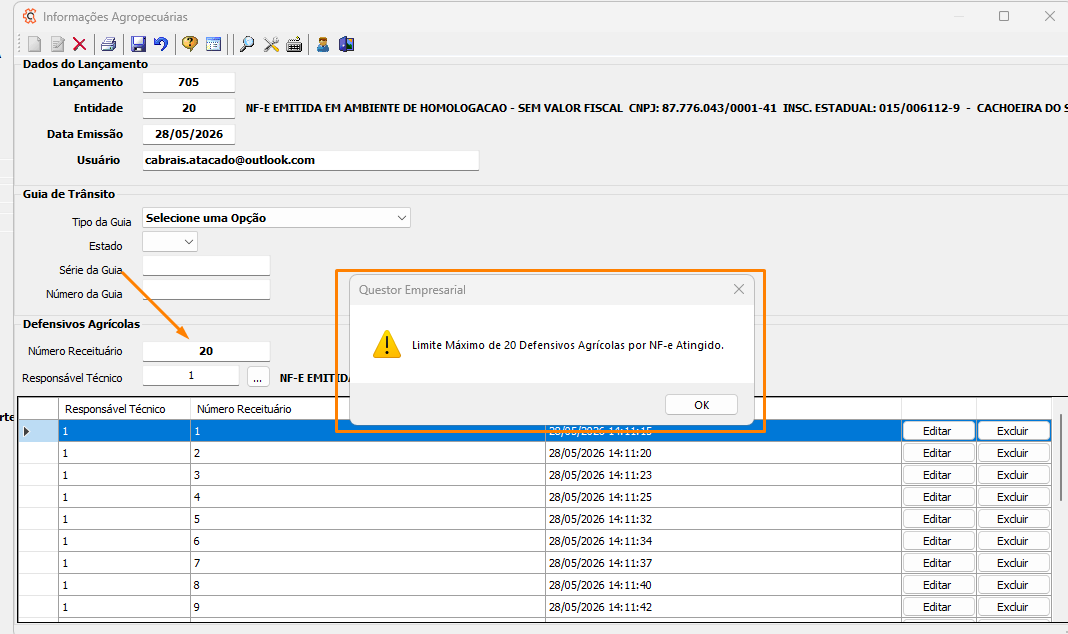Screen dimensions: 1068x634
Task: Click the Número Receituário column header
Action: click(x=270, y=409)
